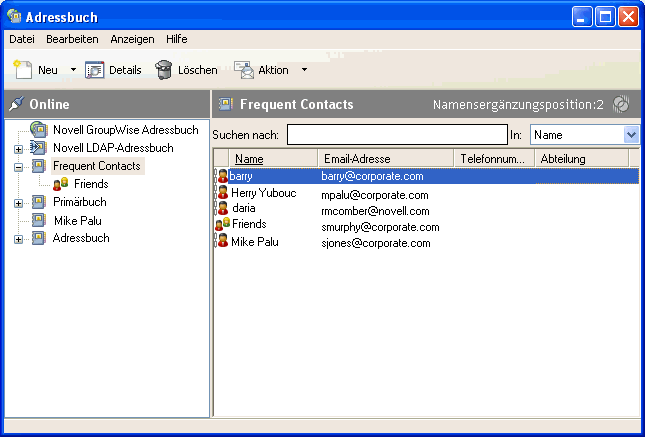Open the Datei menu

22,39
